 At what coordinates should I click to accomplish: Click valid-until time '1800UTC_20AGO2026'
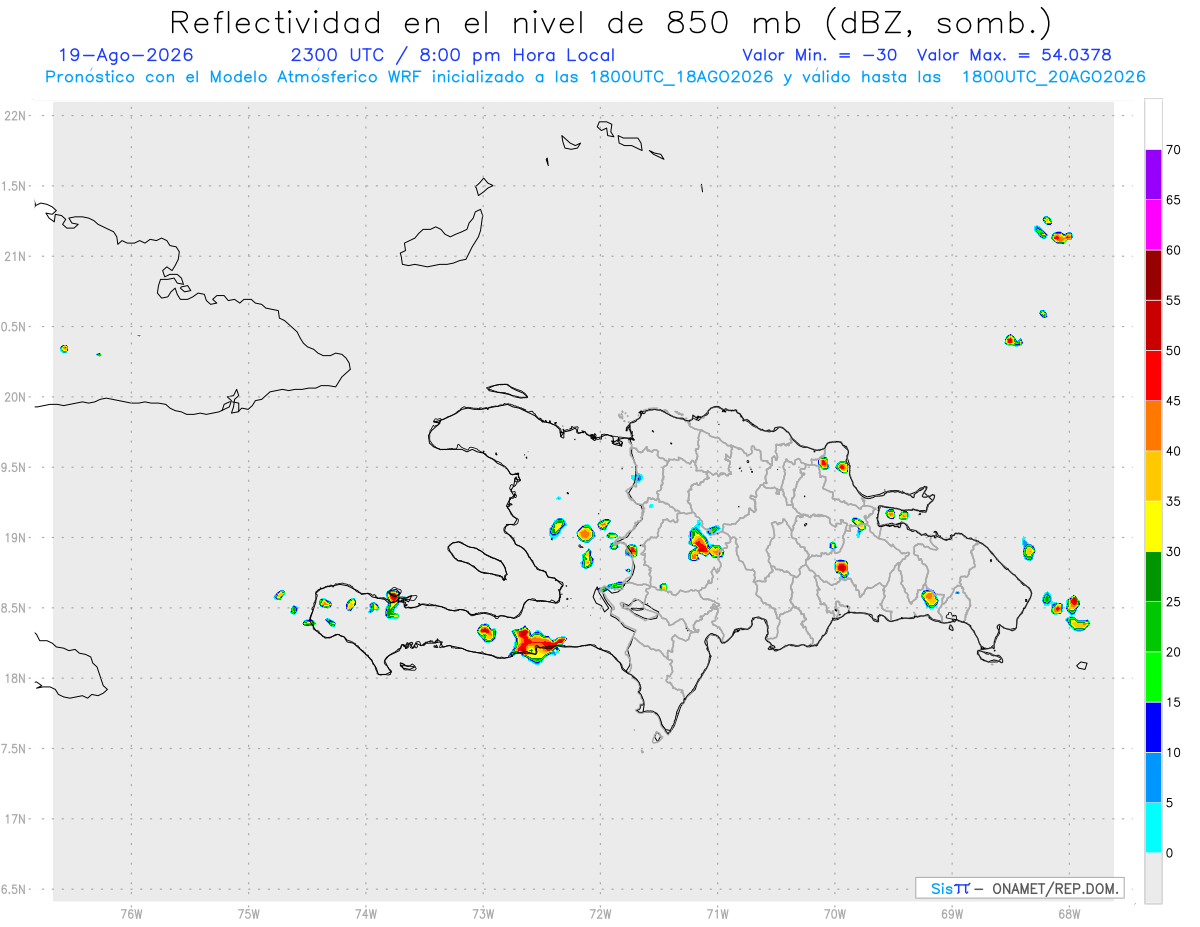1053,77
